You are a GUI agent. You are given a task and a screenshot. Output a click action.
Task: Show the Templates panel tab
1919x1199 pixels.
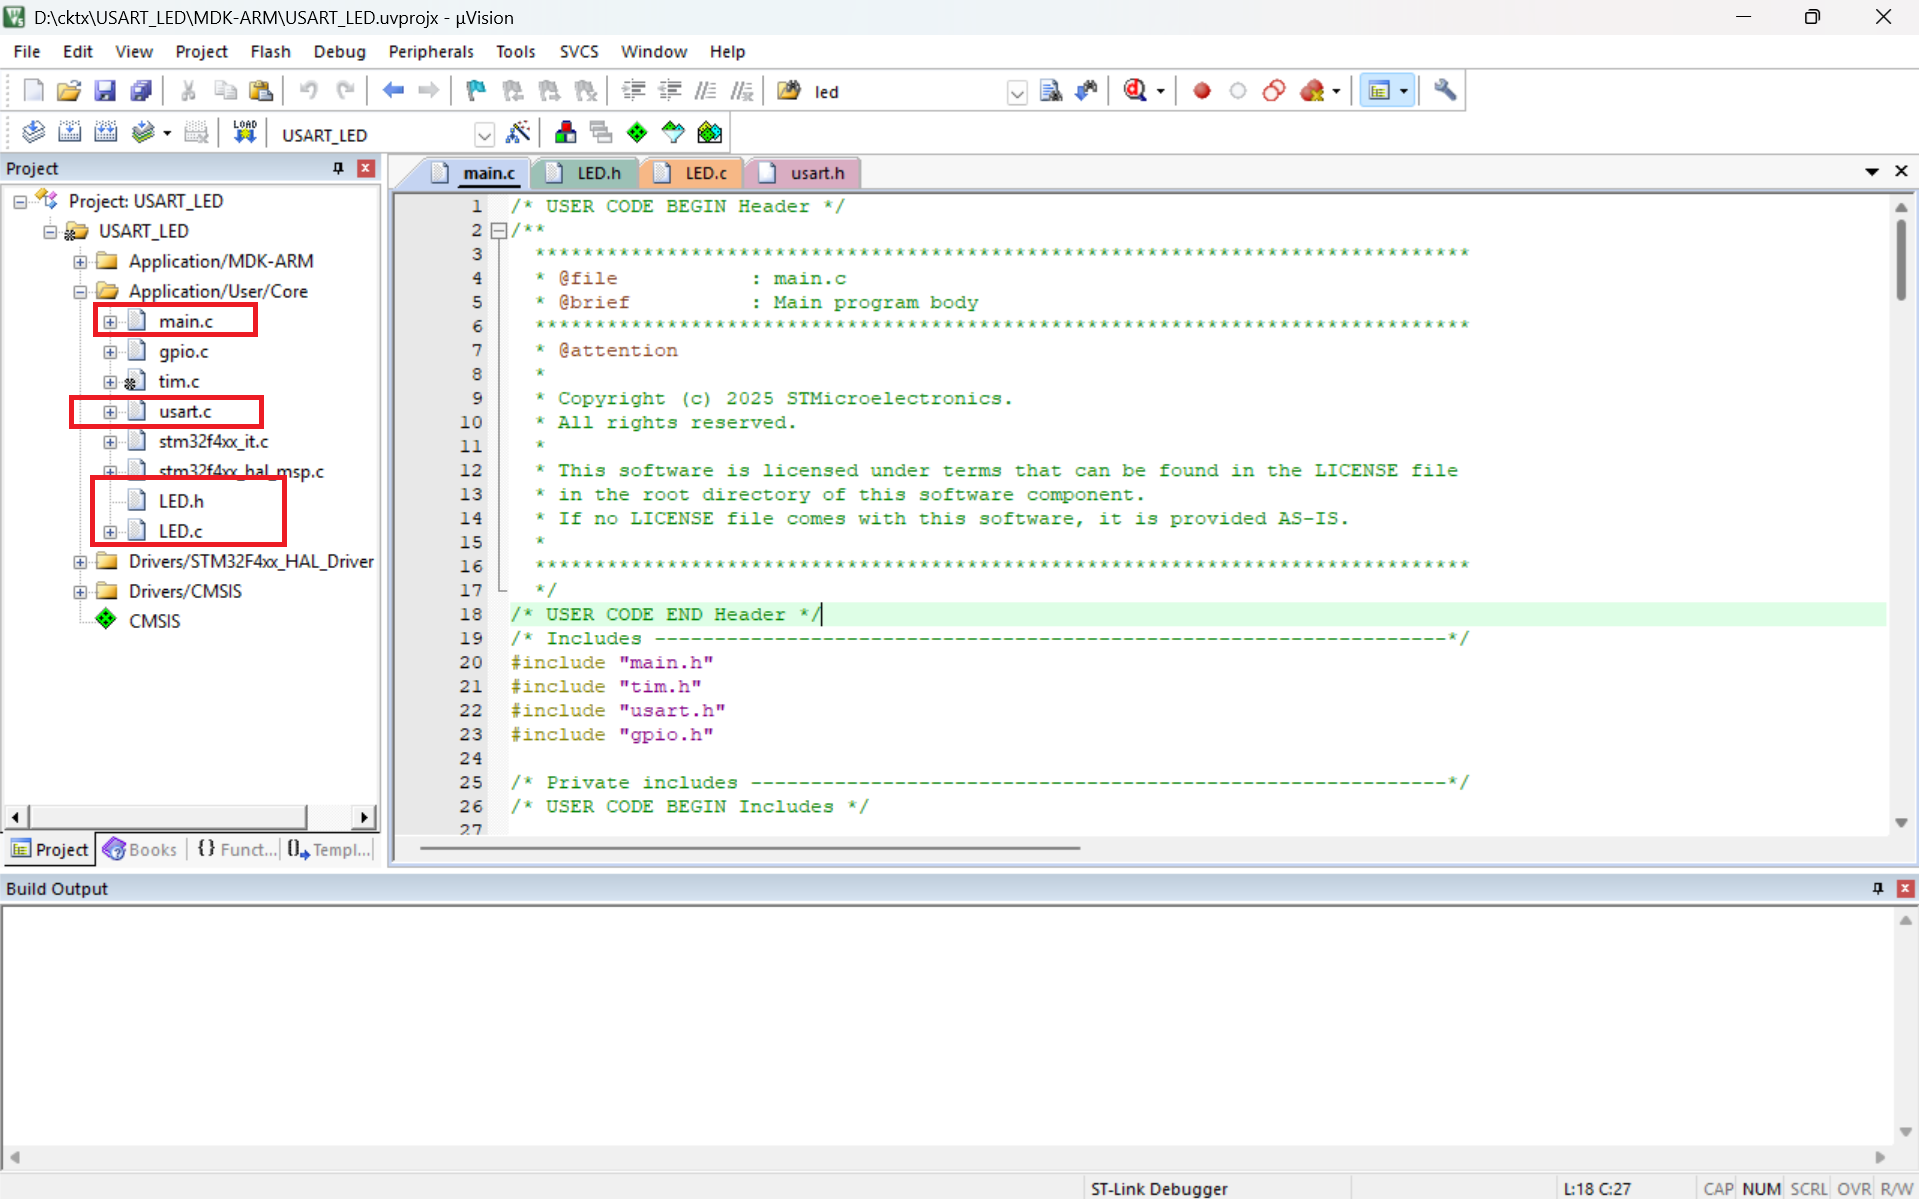pyautogui.click(x=329, y=849)
